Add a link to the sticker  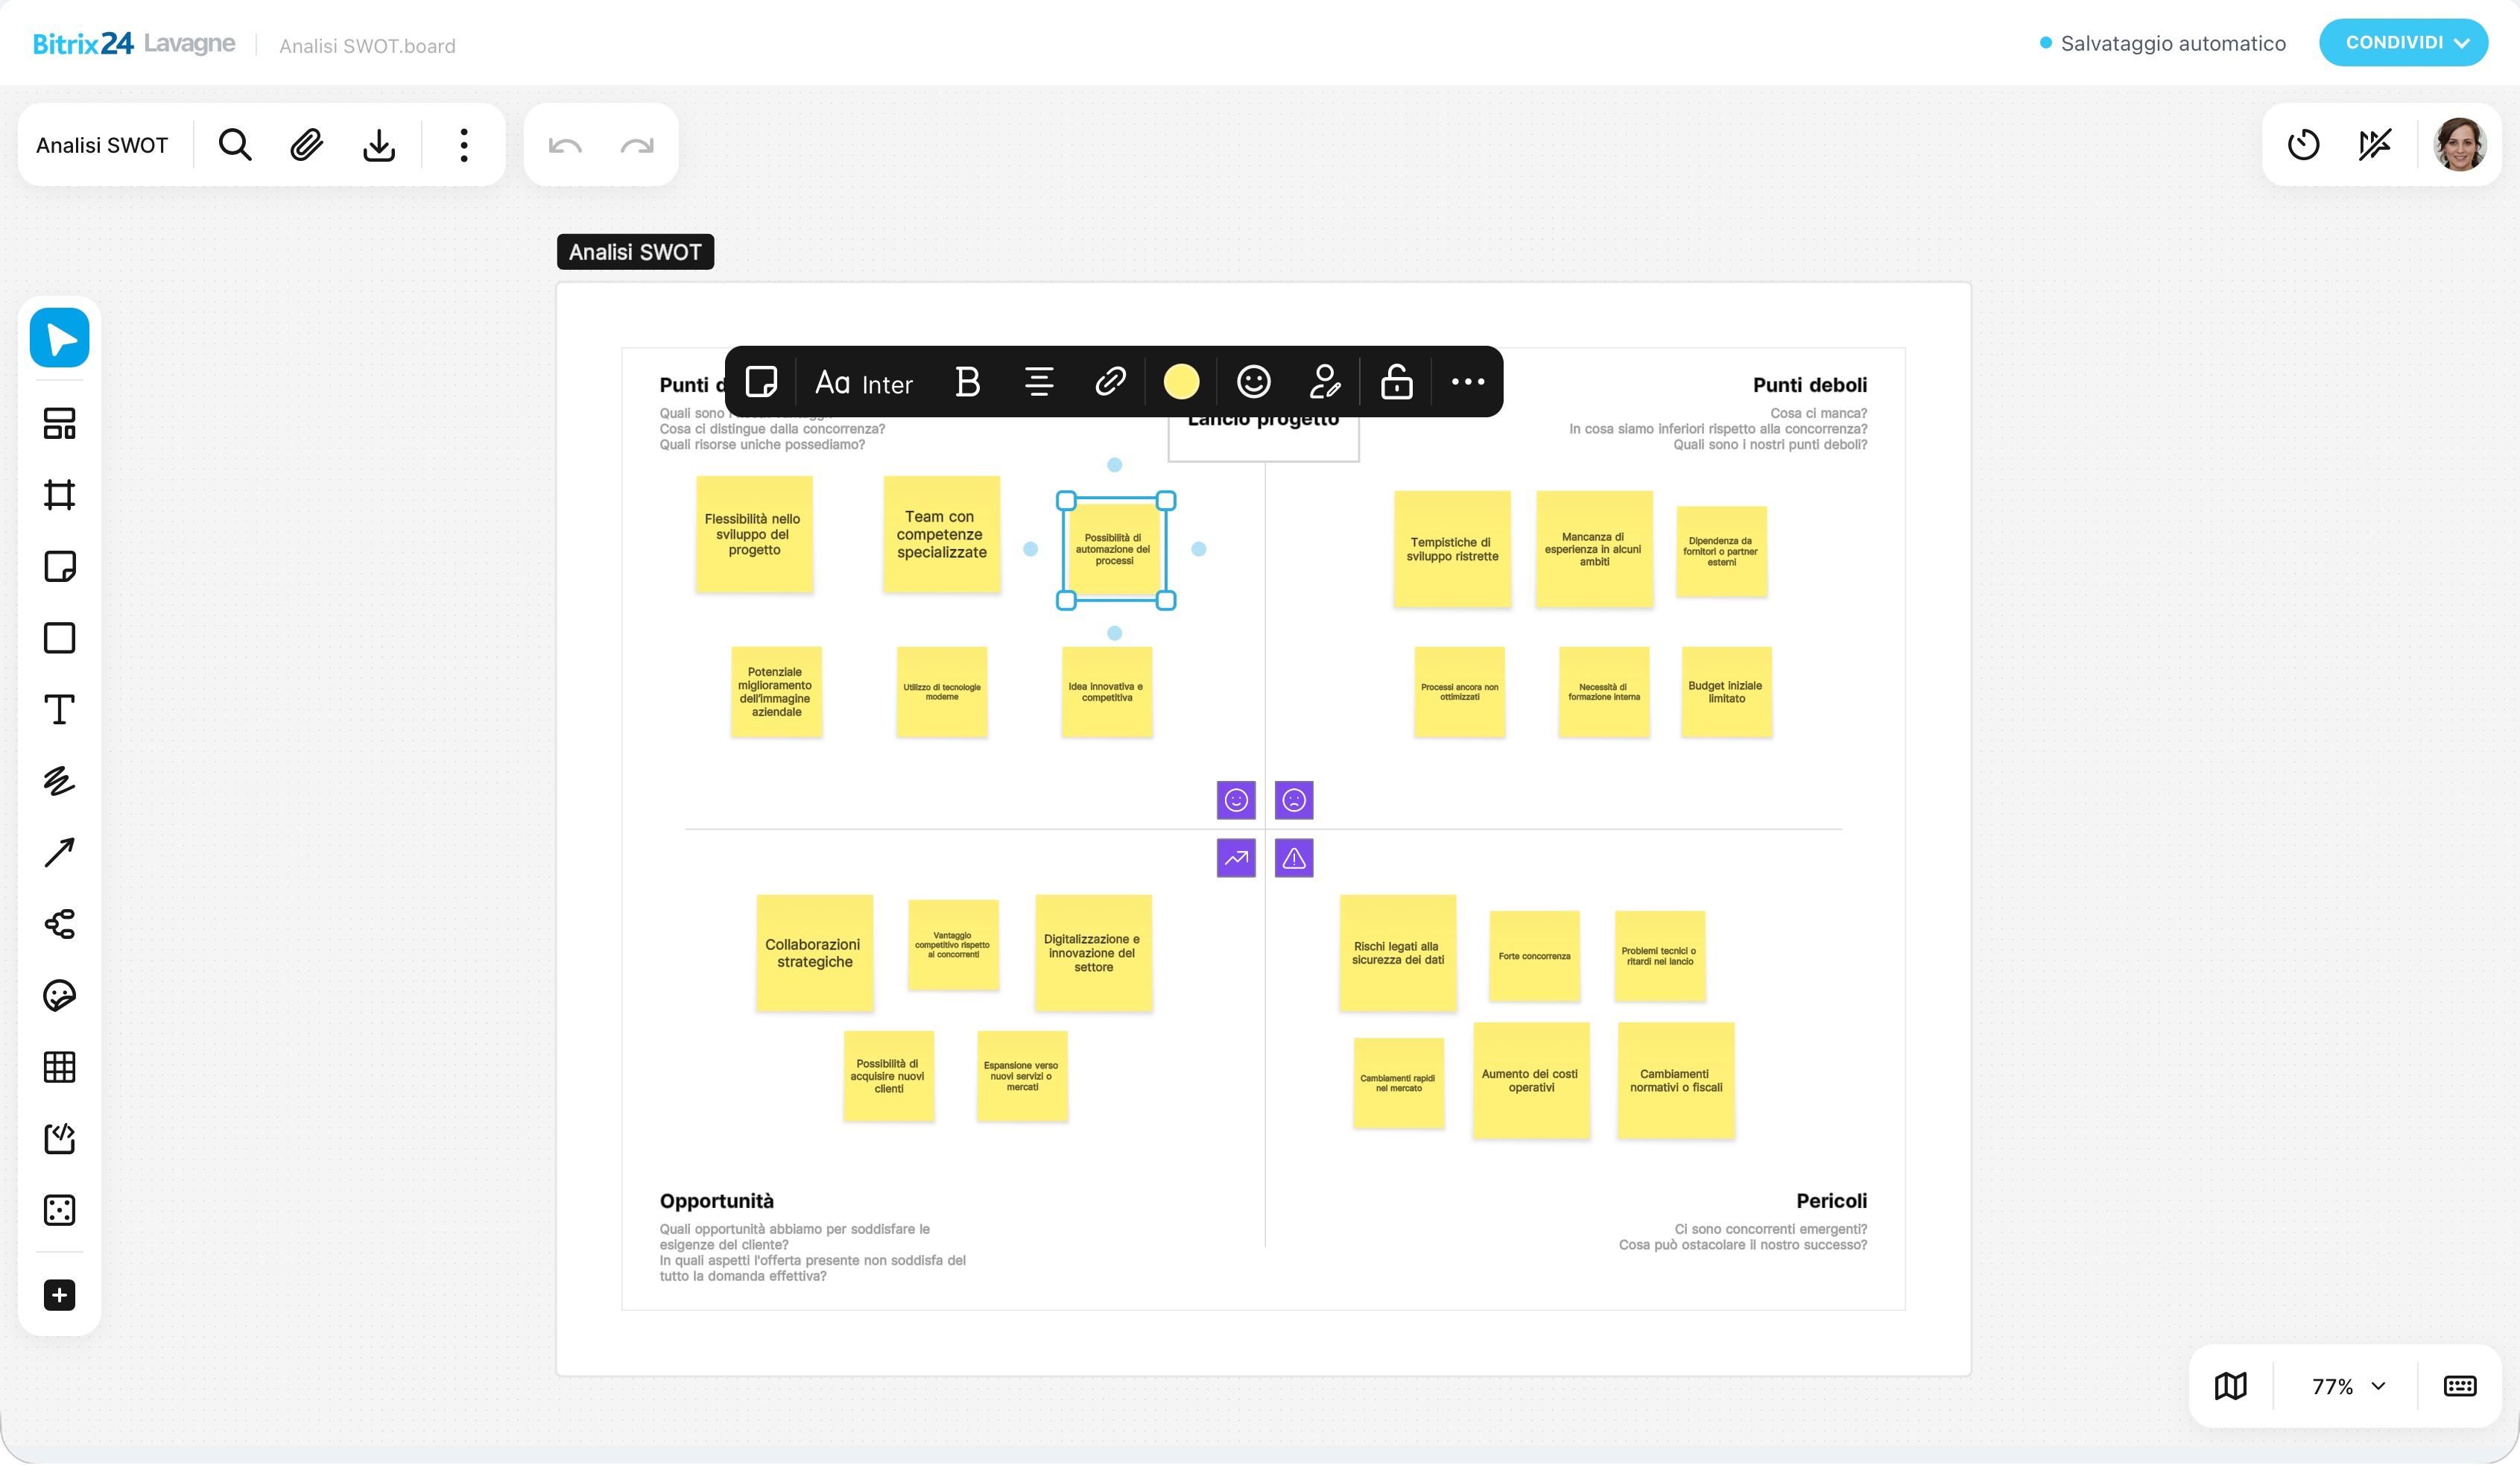tap(1110, 381)
